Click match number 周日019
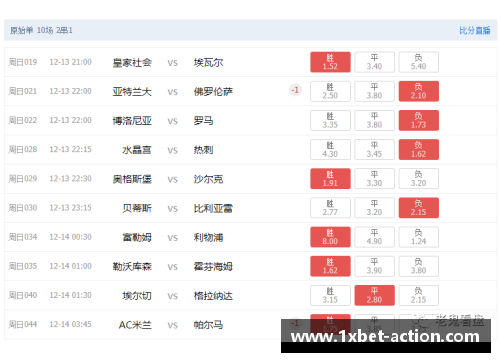This screenshot has width=500, height=362. (23, 62)
